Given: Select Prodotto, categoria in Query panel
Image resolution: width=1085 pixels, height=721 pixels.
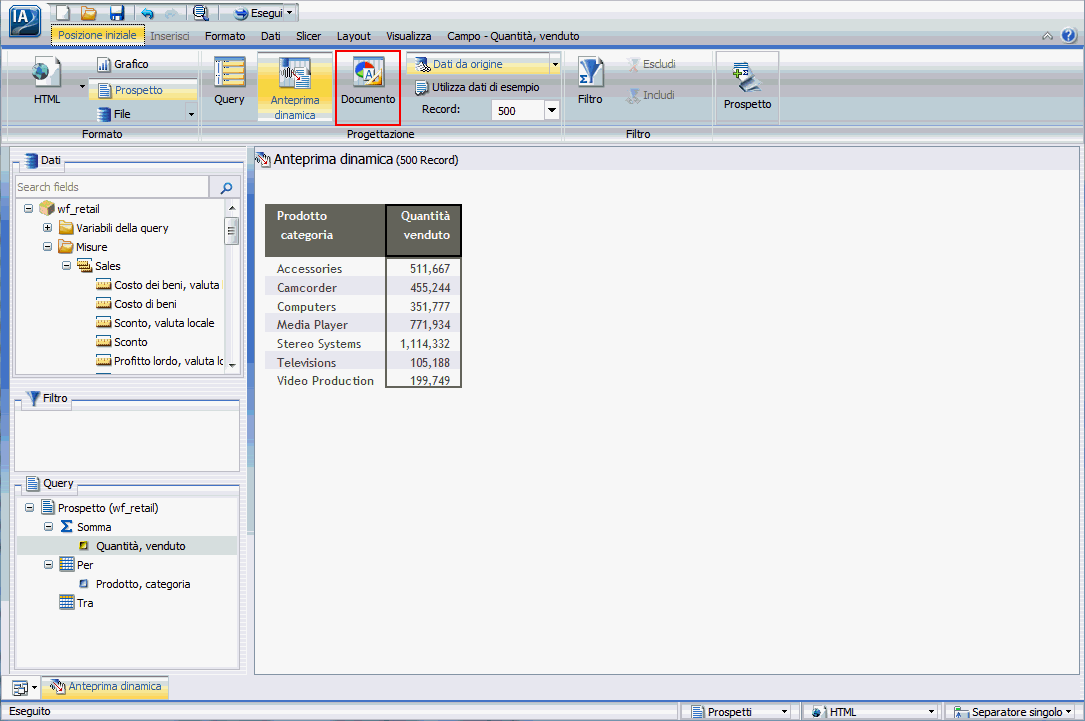Looking at the screenshot, I should [135, 584].
